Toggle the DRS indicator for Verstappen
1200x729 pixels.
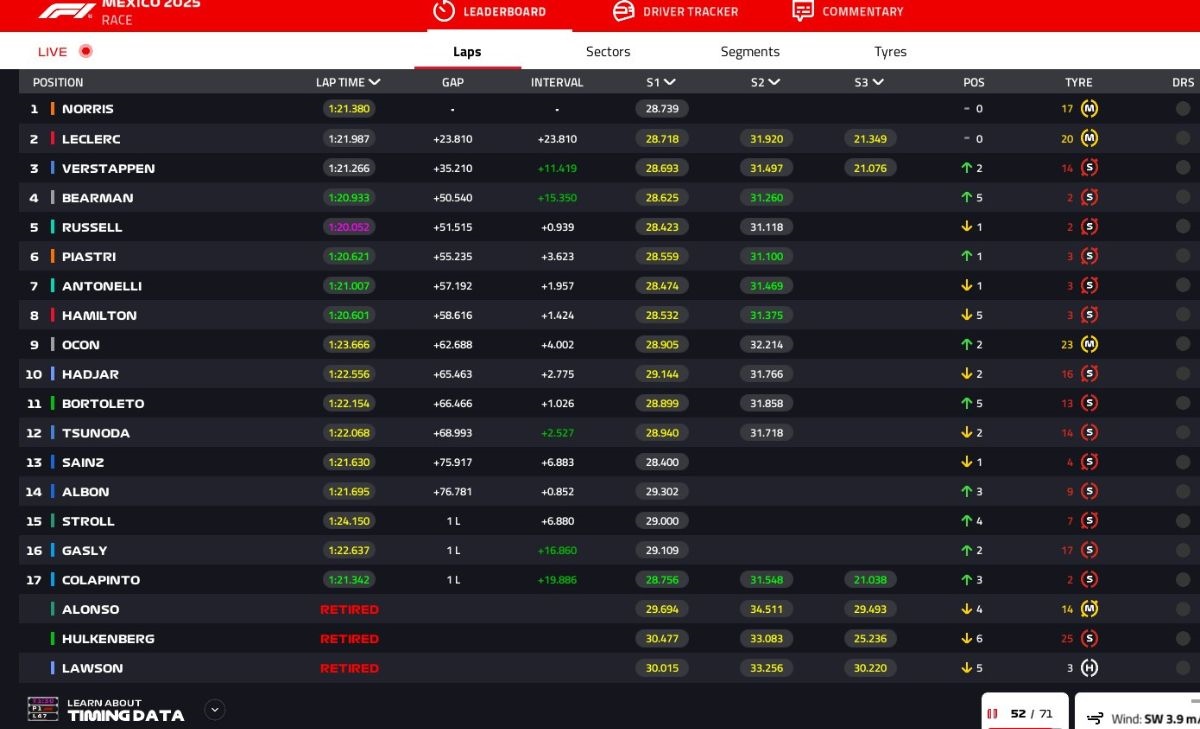click(1183, 168)
